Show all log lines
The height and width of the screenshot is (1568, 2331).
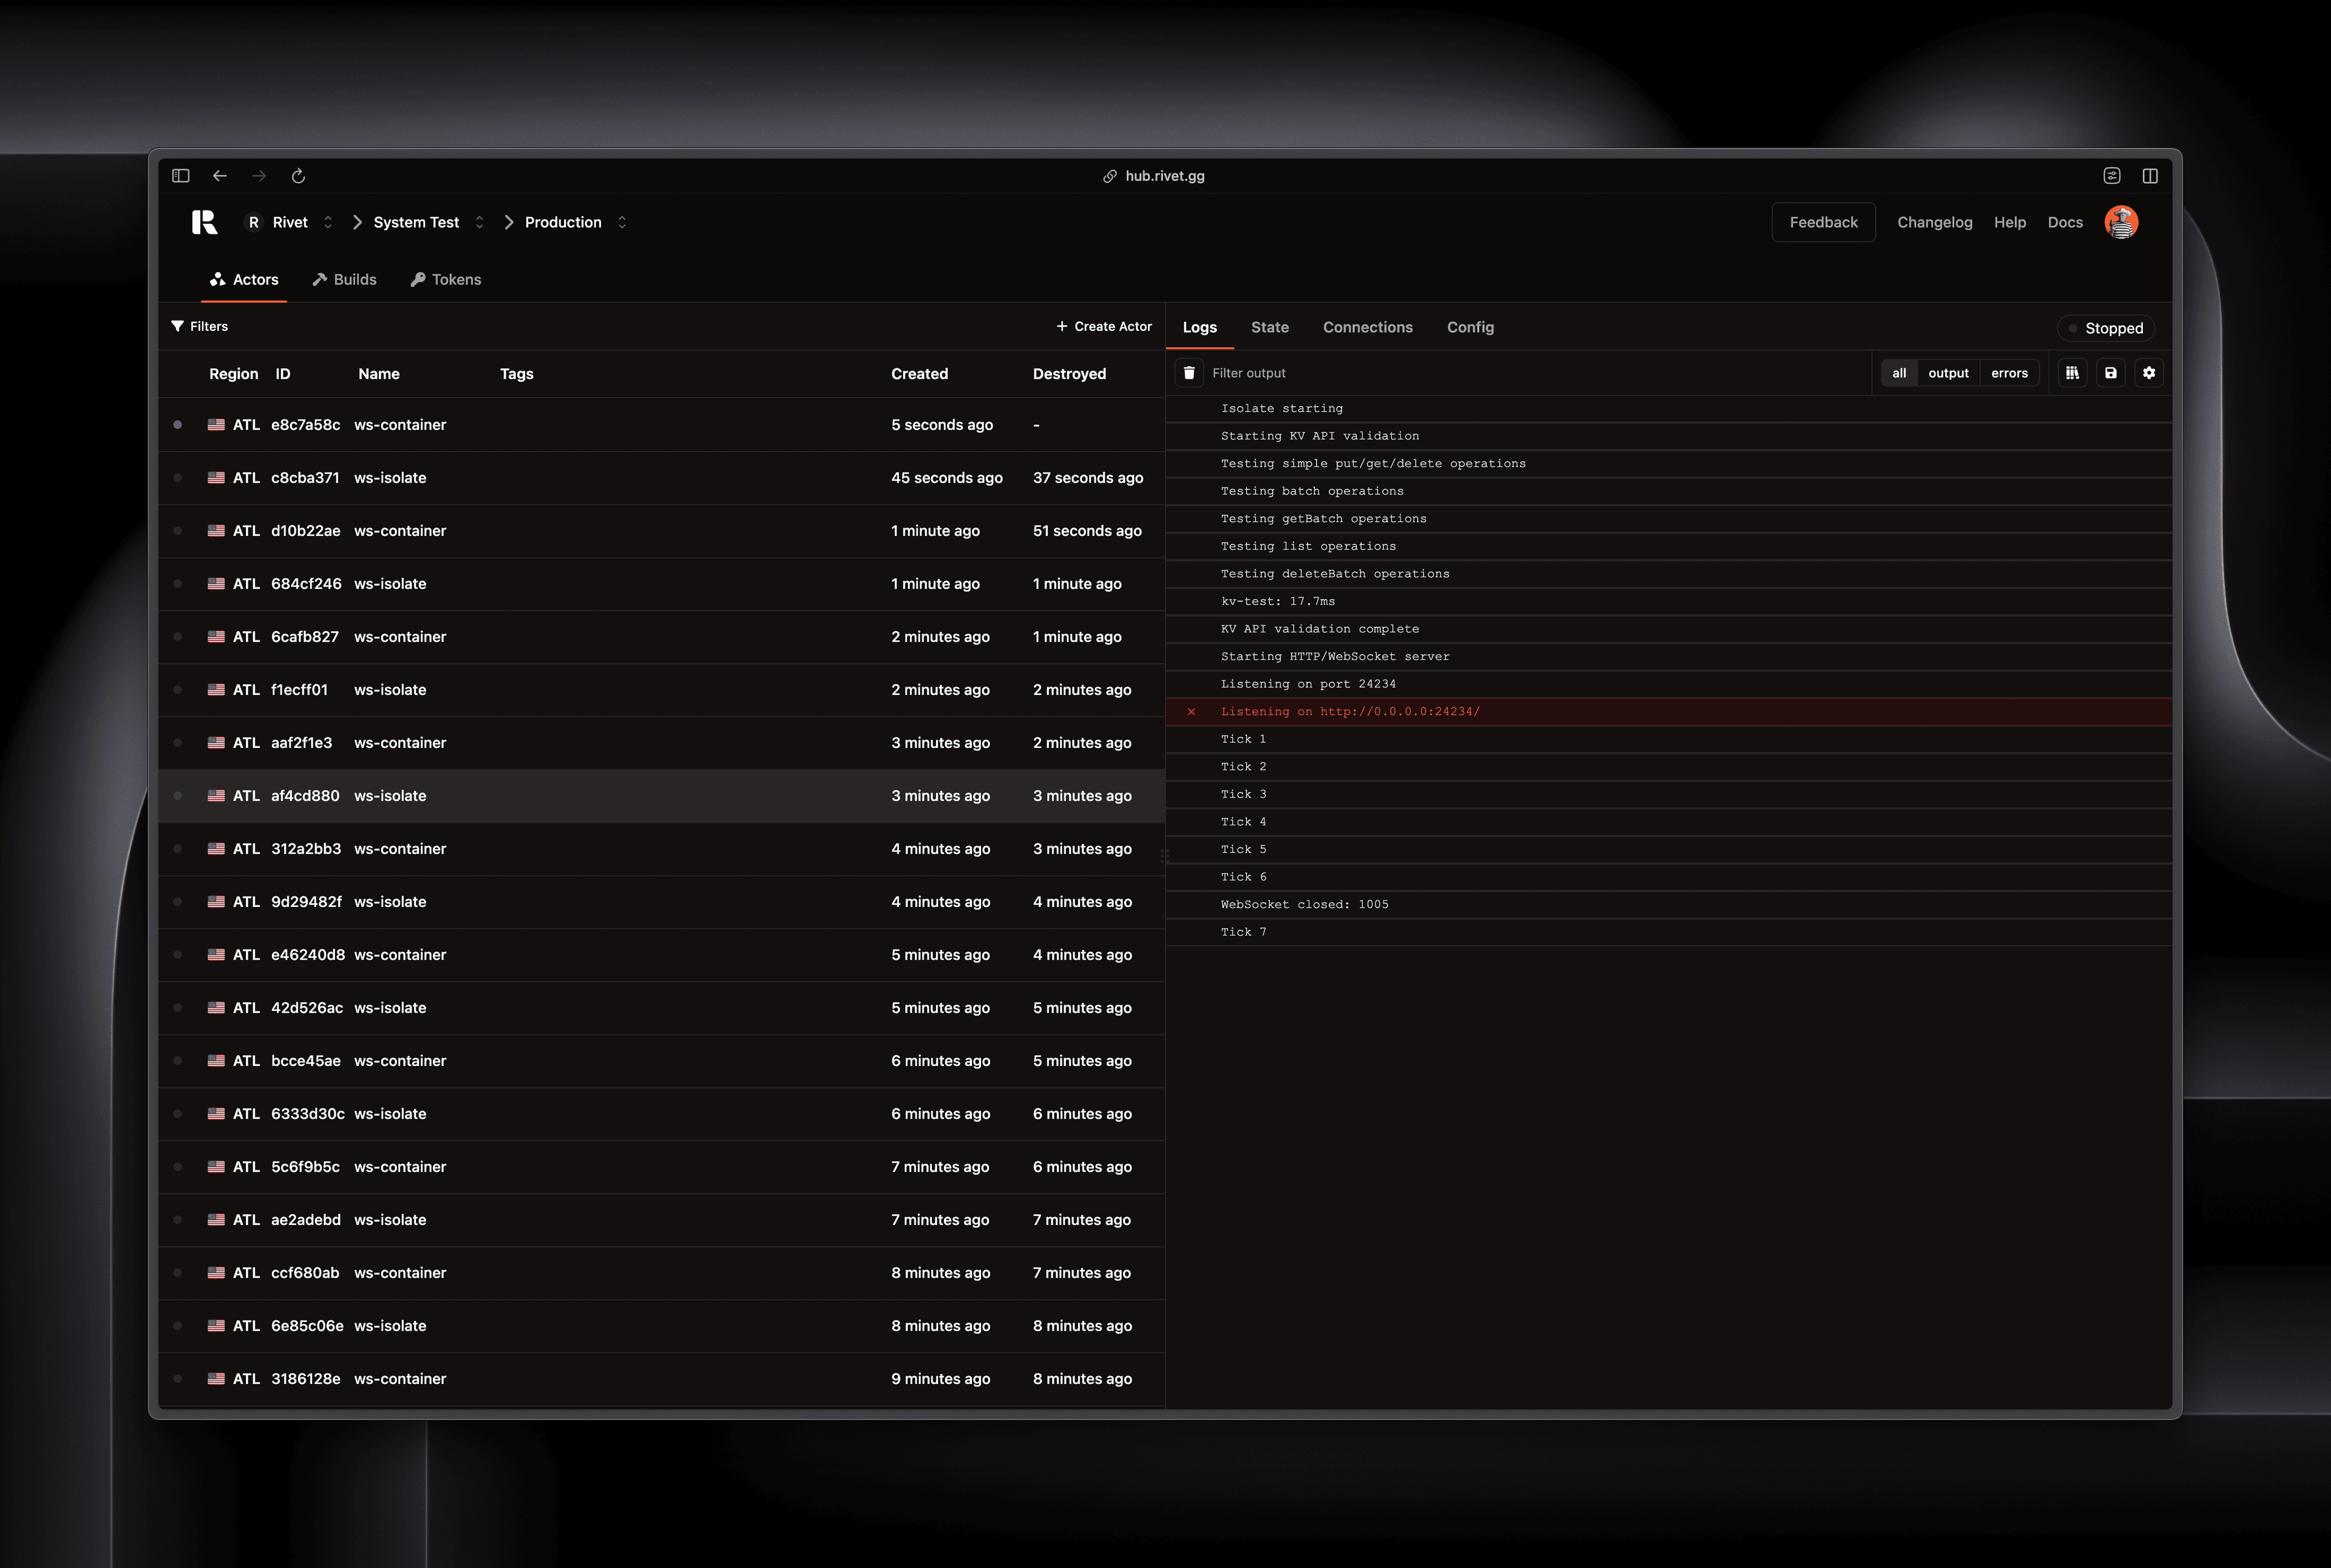coord(1899,373)
